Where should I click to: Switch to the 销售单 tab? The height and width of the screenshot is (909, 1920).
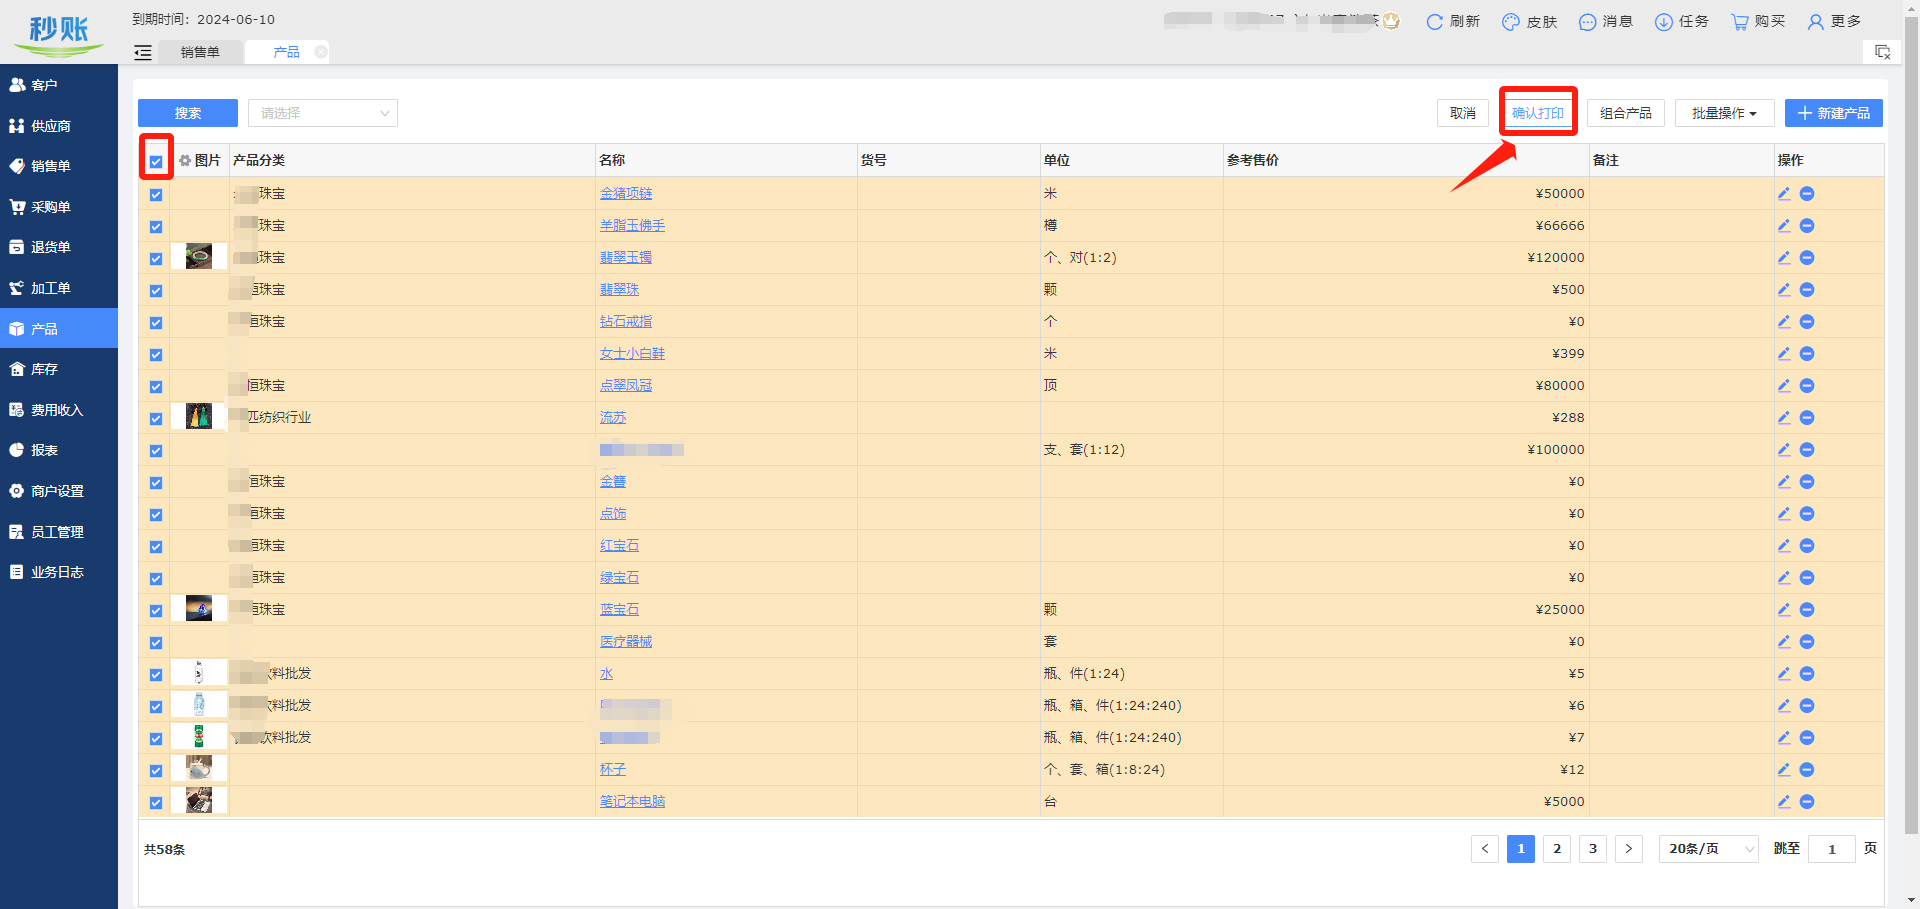[x=200, y=53]
